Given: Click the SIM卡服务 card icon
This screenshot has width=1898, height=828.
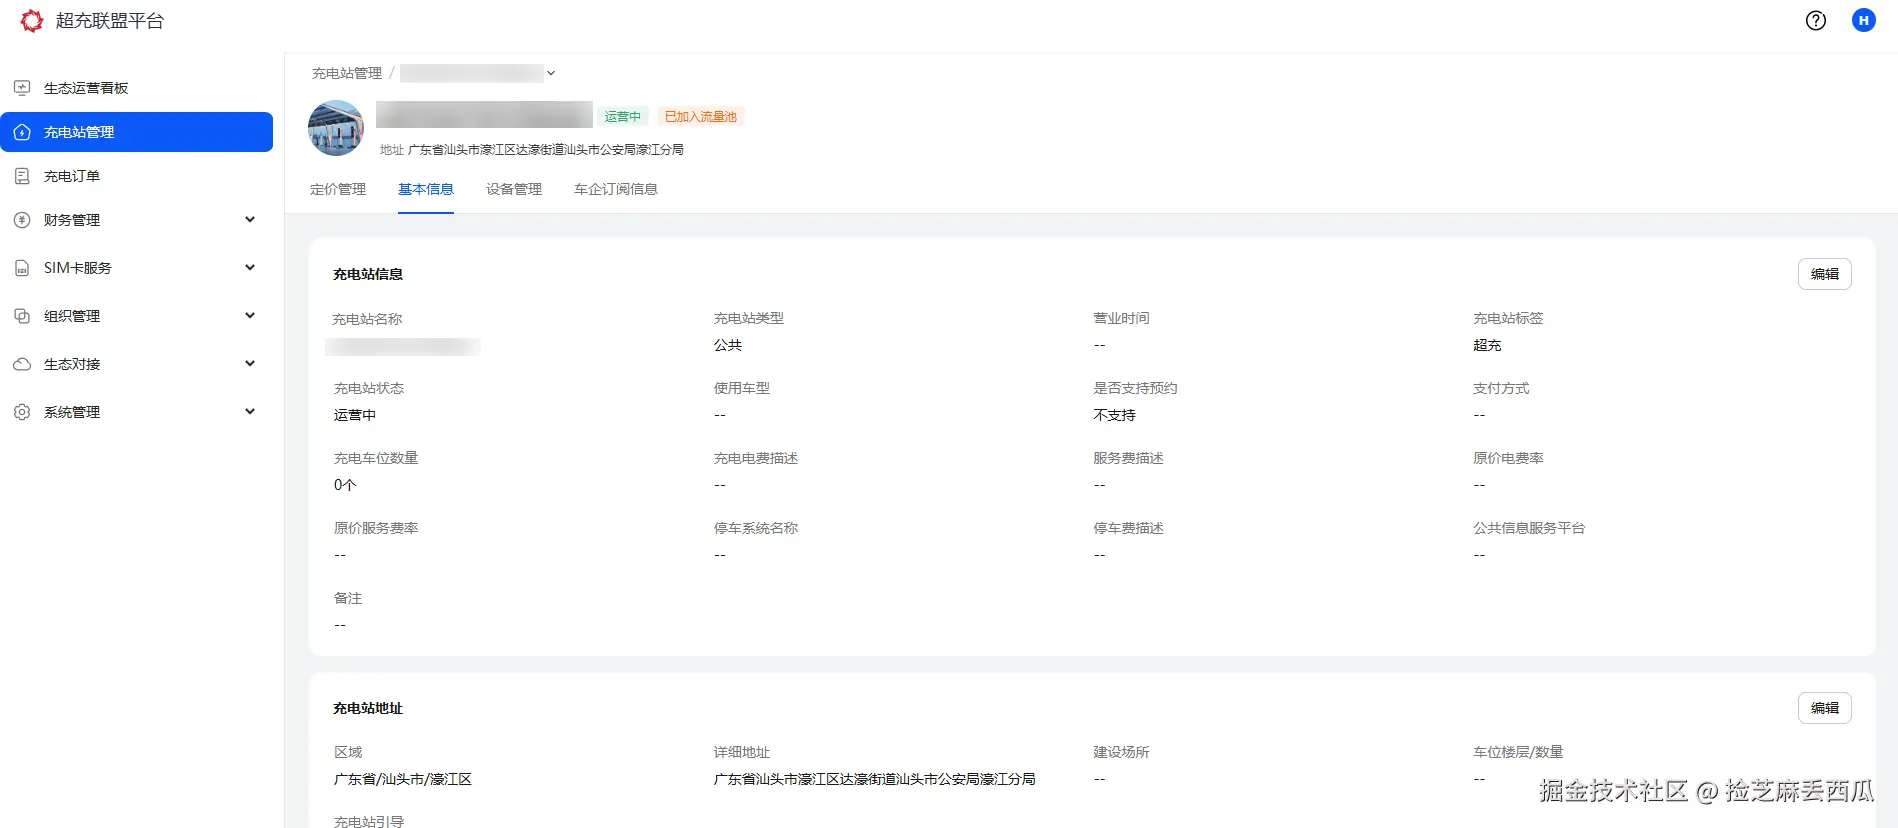Looking at the screenshot, I should pos(22,268).
